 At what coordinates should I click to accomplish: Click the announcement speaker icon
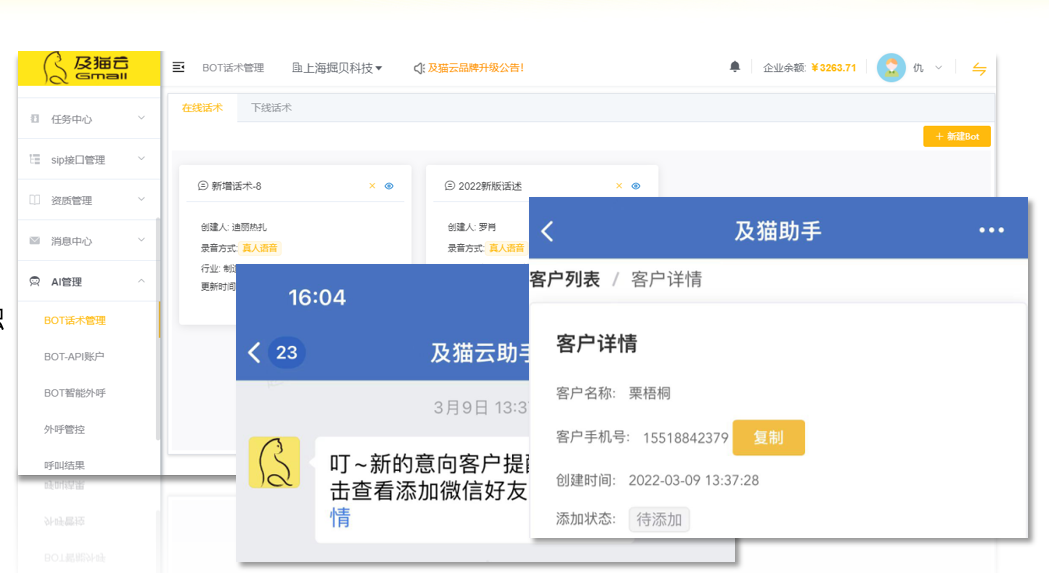419,68
